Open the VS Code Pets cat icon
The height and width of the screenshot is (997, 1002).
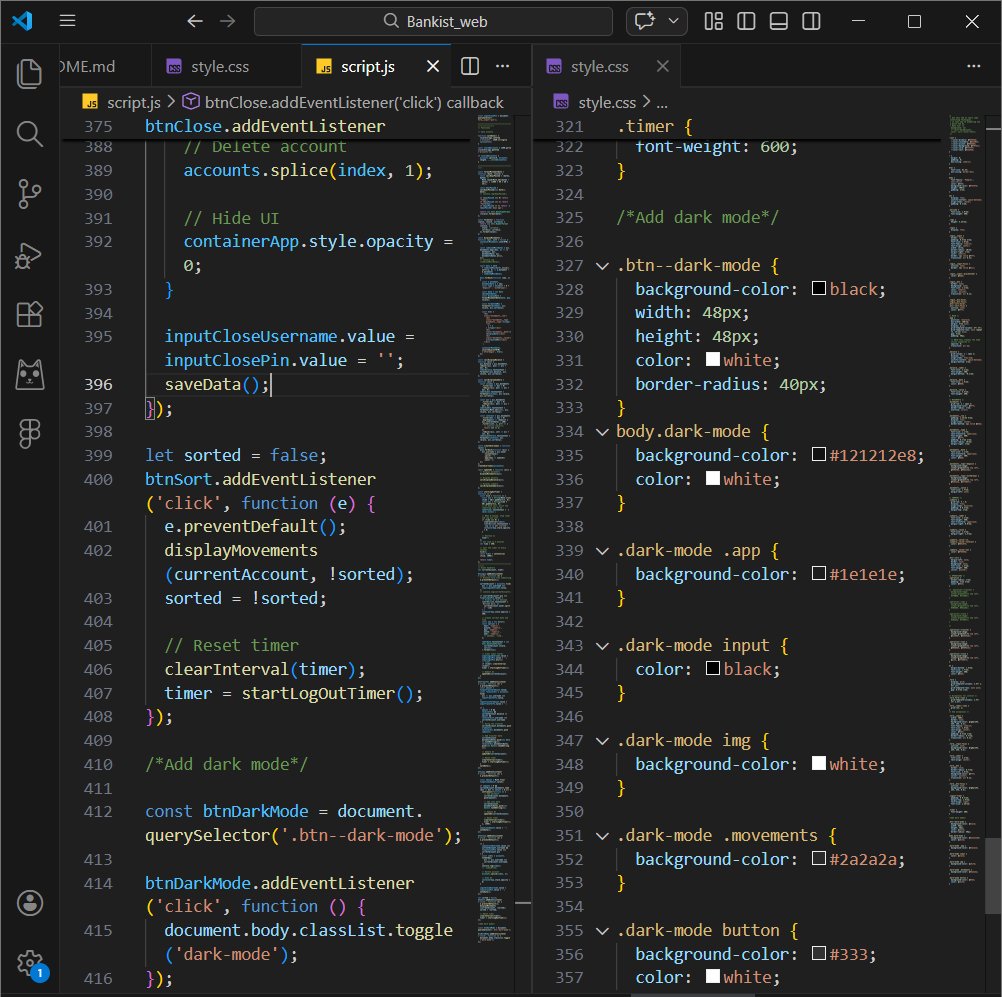coord(30,376)
